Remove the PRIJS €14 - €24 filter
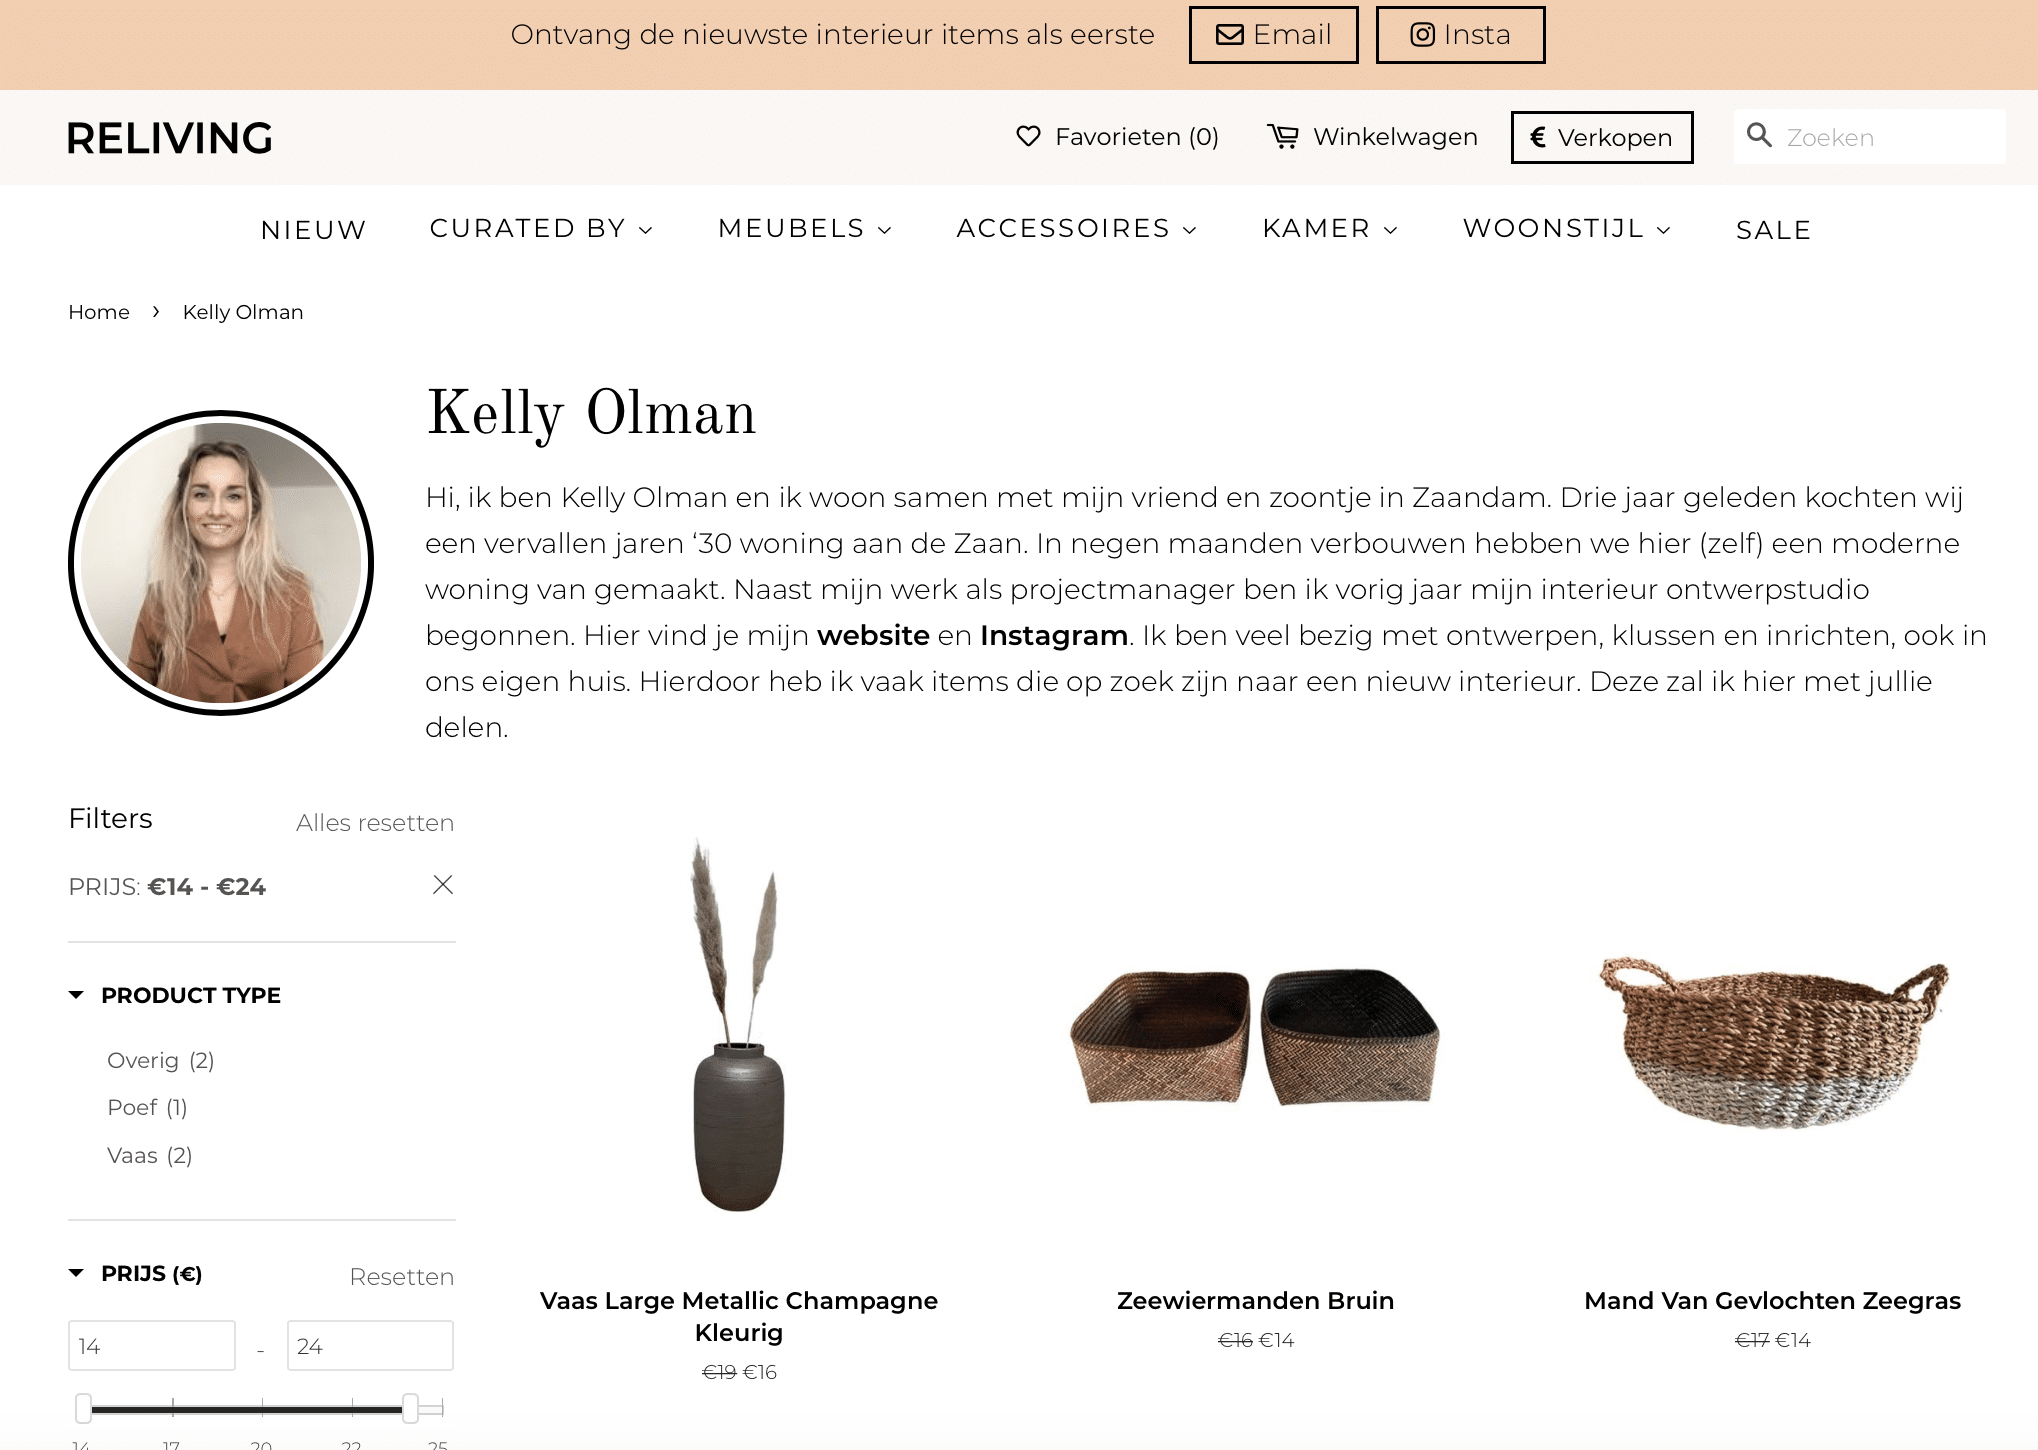 pyautogui.click(x=443, y=885)
